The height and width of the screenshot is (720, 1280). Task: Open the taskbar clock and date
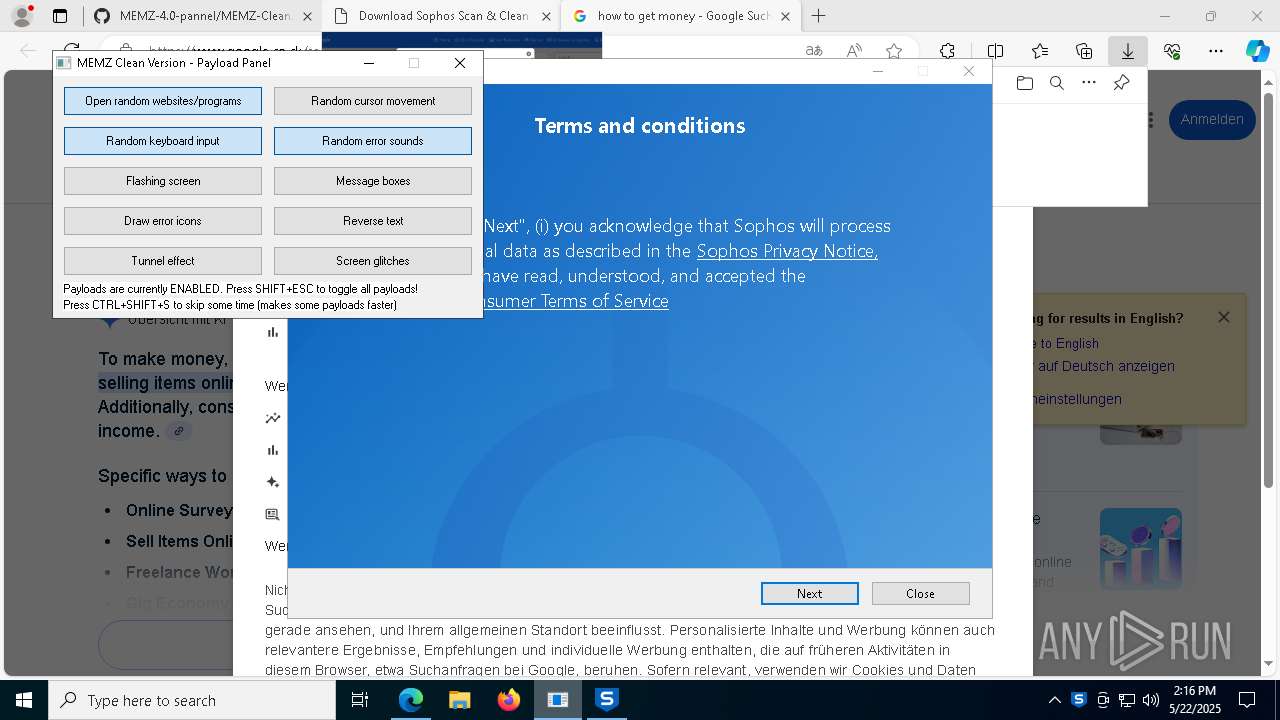pyautogui.click(x=1194, y=700)
